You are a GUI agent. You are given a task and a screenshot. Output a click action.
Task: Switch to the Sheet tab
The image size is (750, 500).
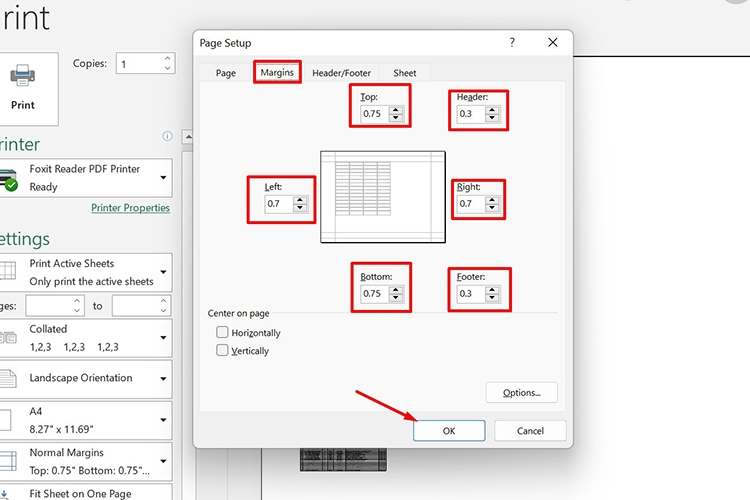coord(405,73)
